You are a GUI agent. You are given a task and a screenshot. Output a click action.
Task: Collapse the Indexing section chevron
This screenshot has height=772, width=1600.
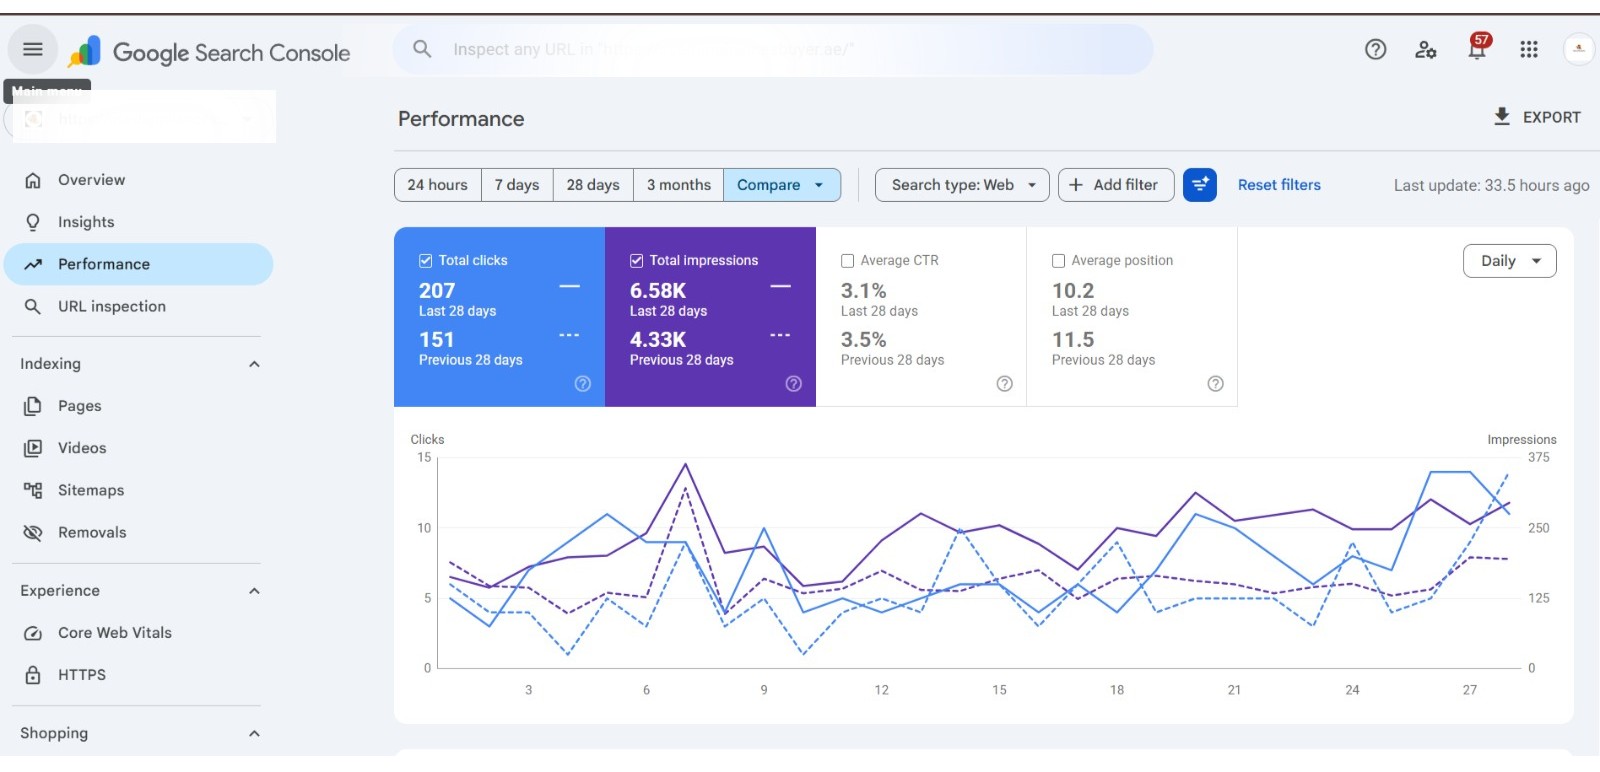click(x=254, y=364)
